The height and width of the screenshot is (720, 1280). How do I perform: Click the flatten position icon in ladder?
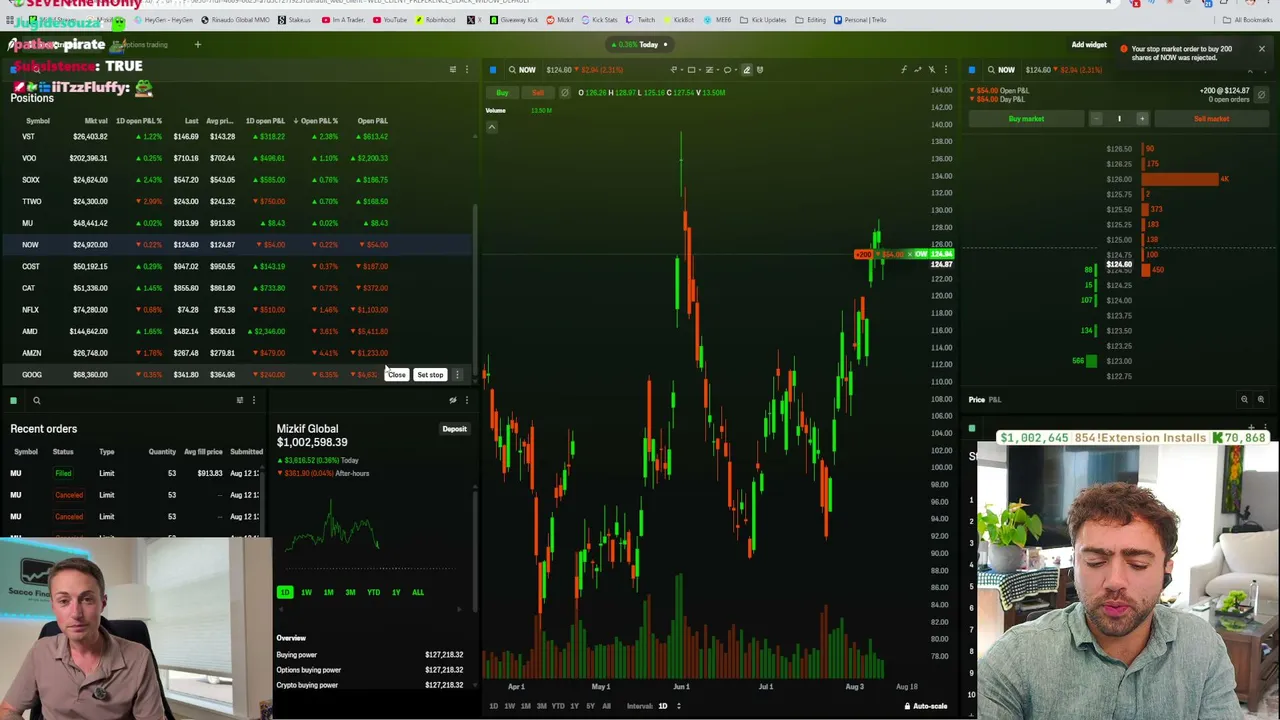click(1261, 95)
